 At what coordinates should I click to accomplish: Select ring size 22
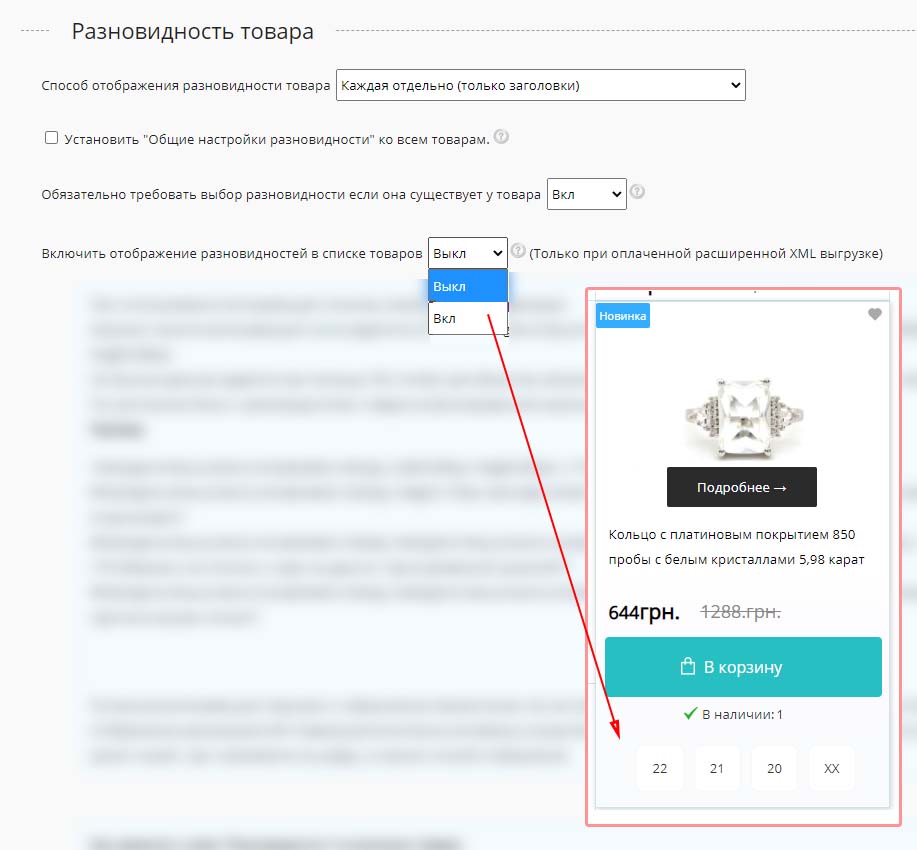point(660,768)
